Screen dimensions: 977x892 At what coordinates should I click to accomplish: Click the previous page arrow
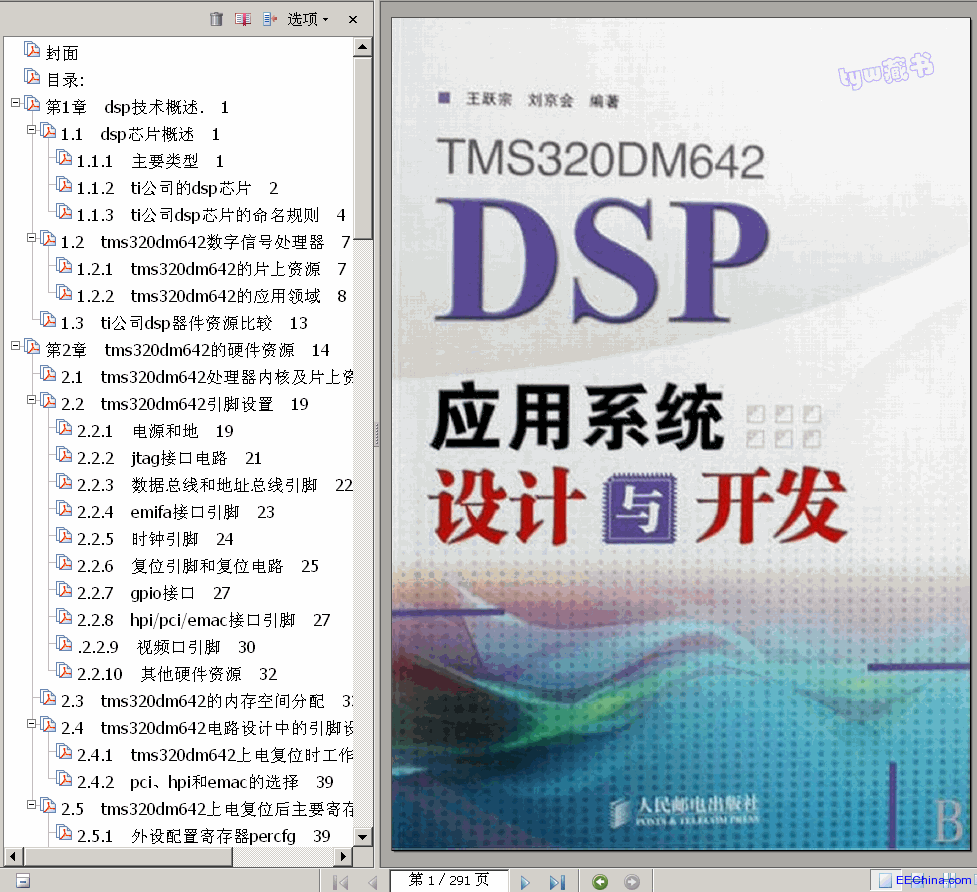373,881
